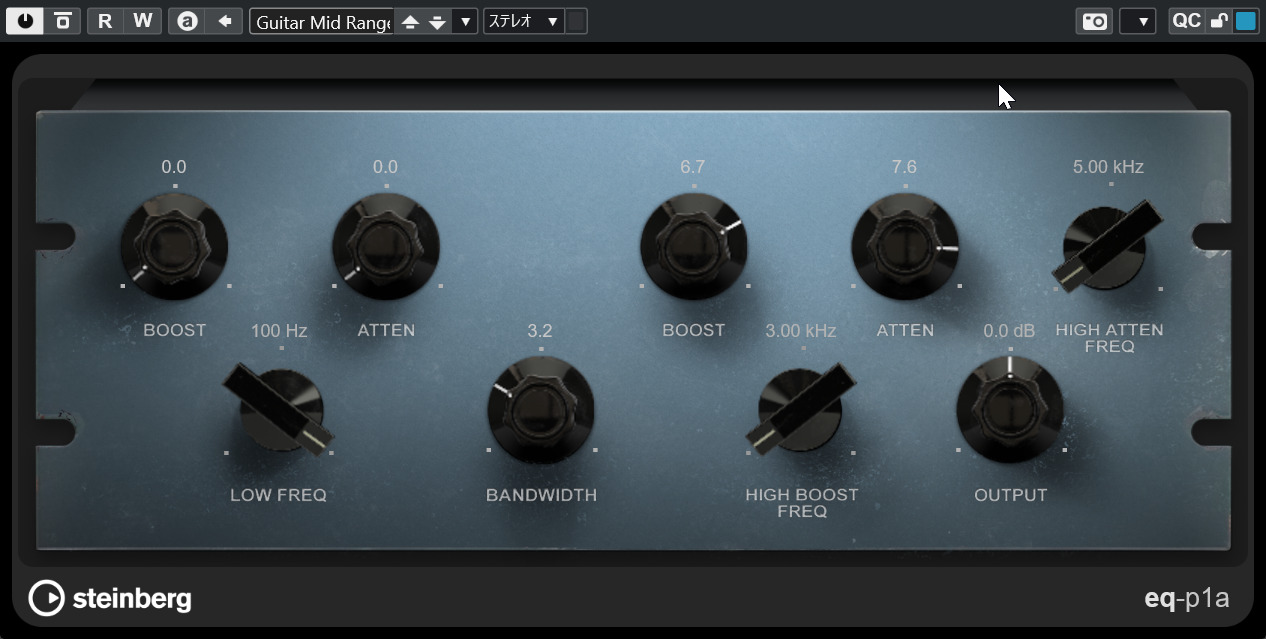
Task: Toggle A/B setting comparison button
Action: pos(187,21)
